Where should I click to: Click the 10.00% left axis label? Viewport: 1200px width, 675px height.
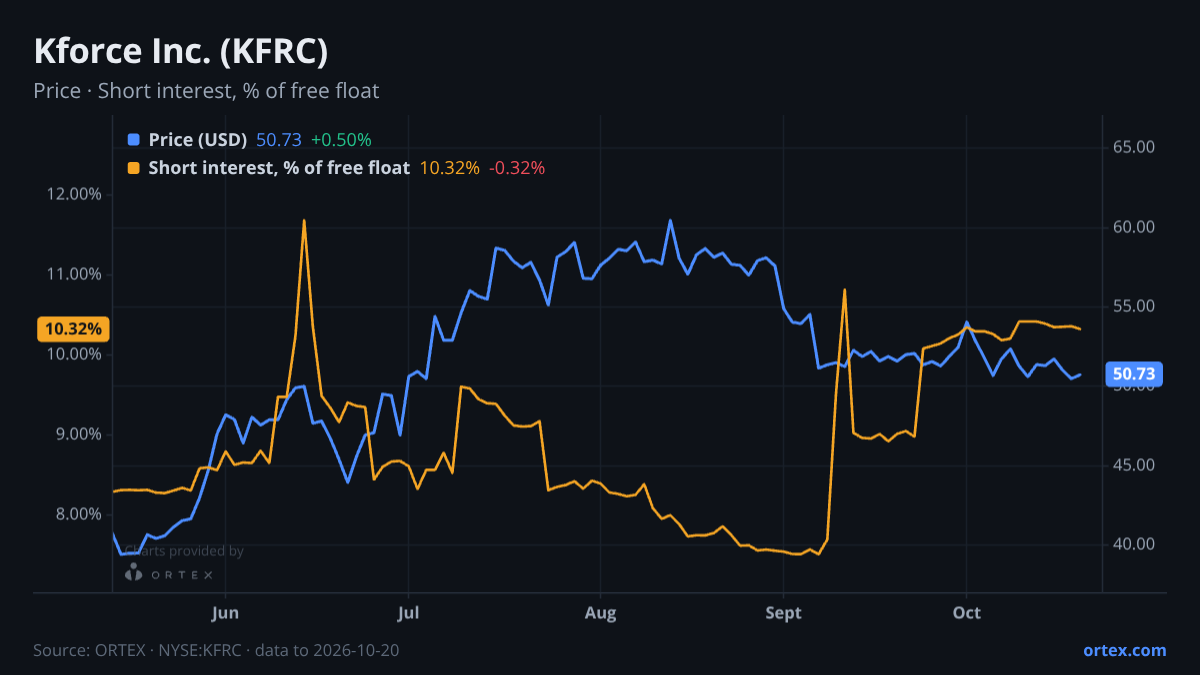[x=73, y=354]
